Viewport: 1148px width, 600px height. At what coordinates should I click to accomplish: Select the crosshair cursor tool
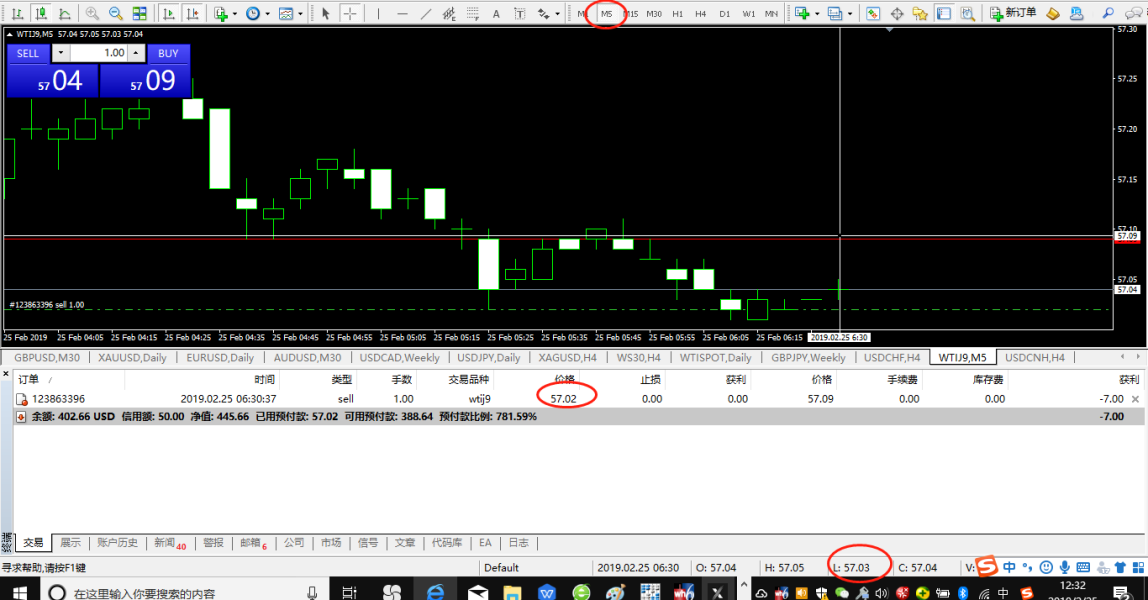coord(349,14)
